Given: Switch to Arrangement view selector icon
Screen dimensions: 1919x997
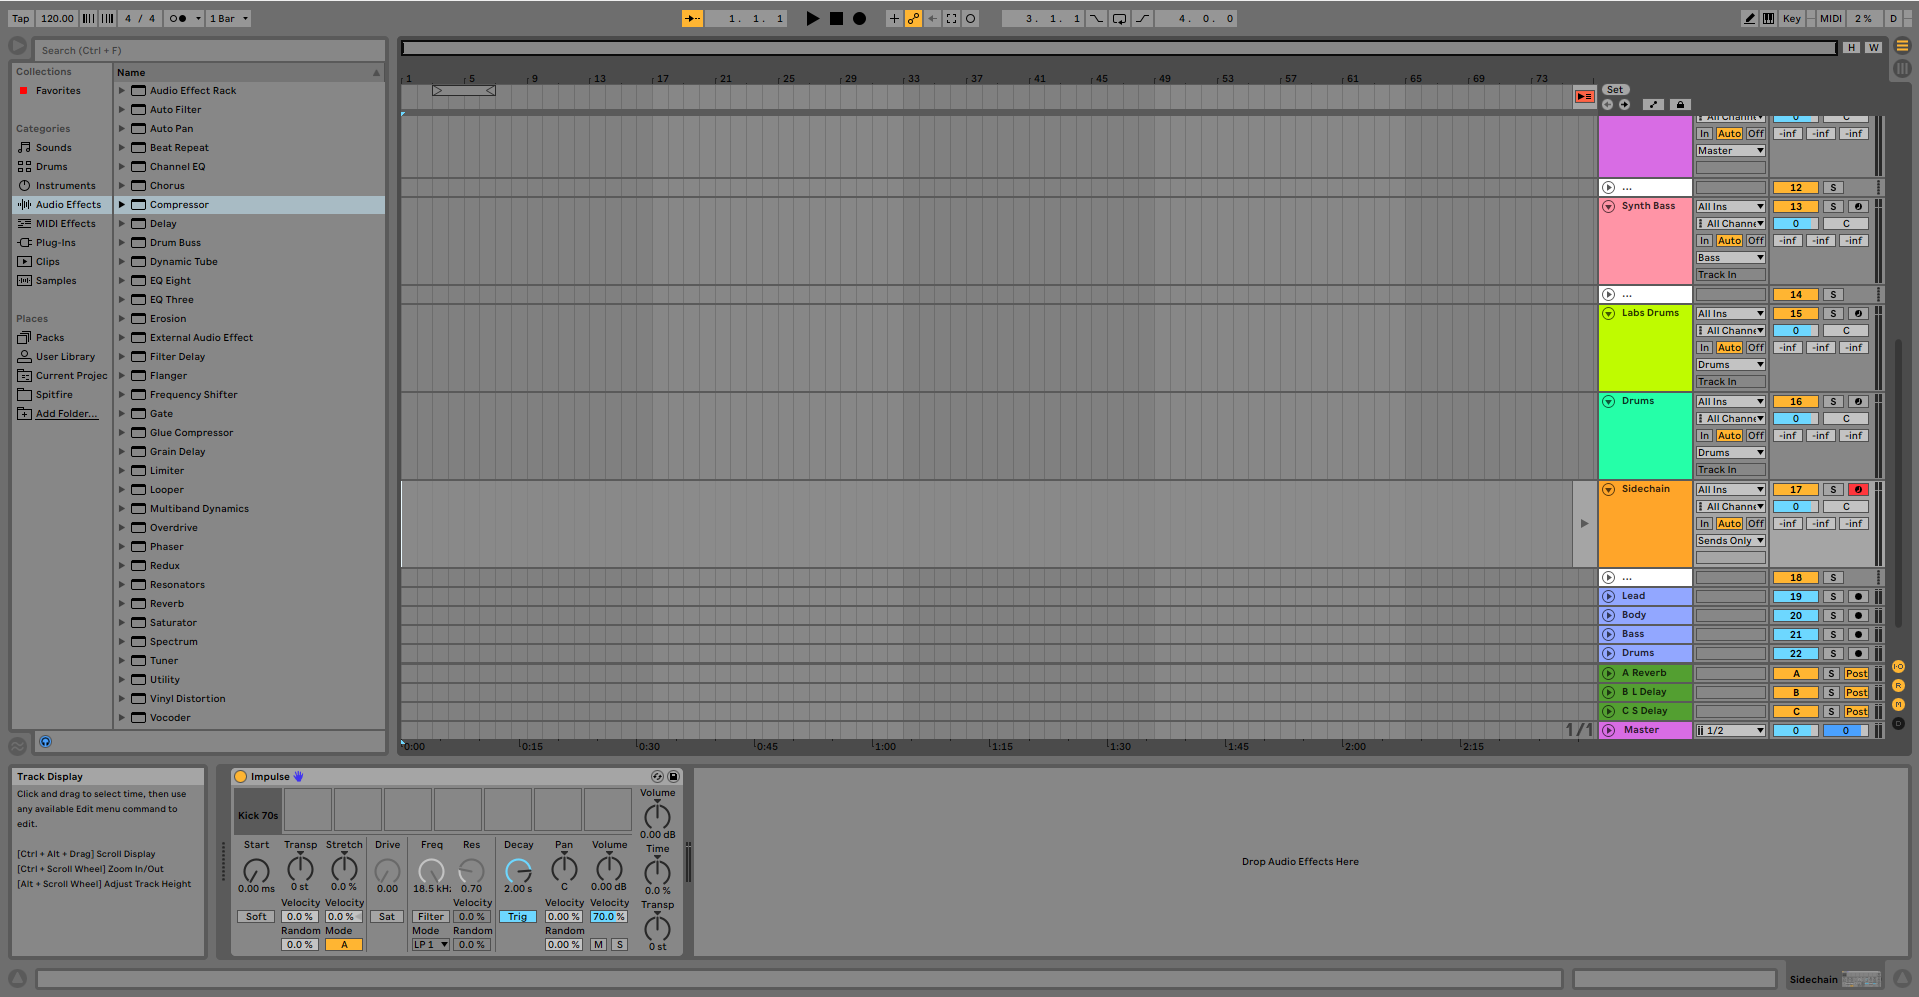Looking at the screenshot, I should pyautogui.click(x=1902, y=46).
